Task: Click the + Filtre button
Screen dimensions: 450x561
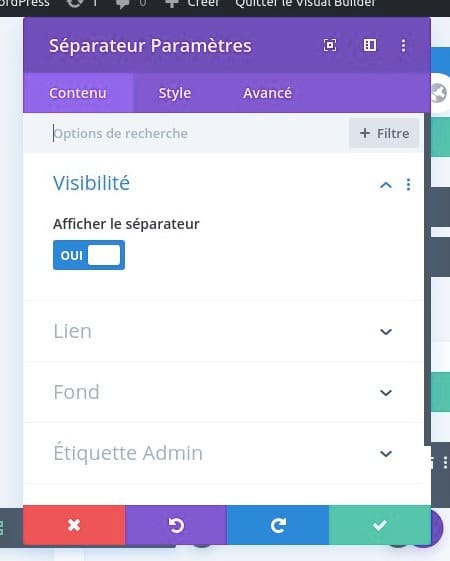Action: (384, 133)
